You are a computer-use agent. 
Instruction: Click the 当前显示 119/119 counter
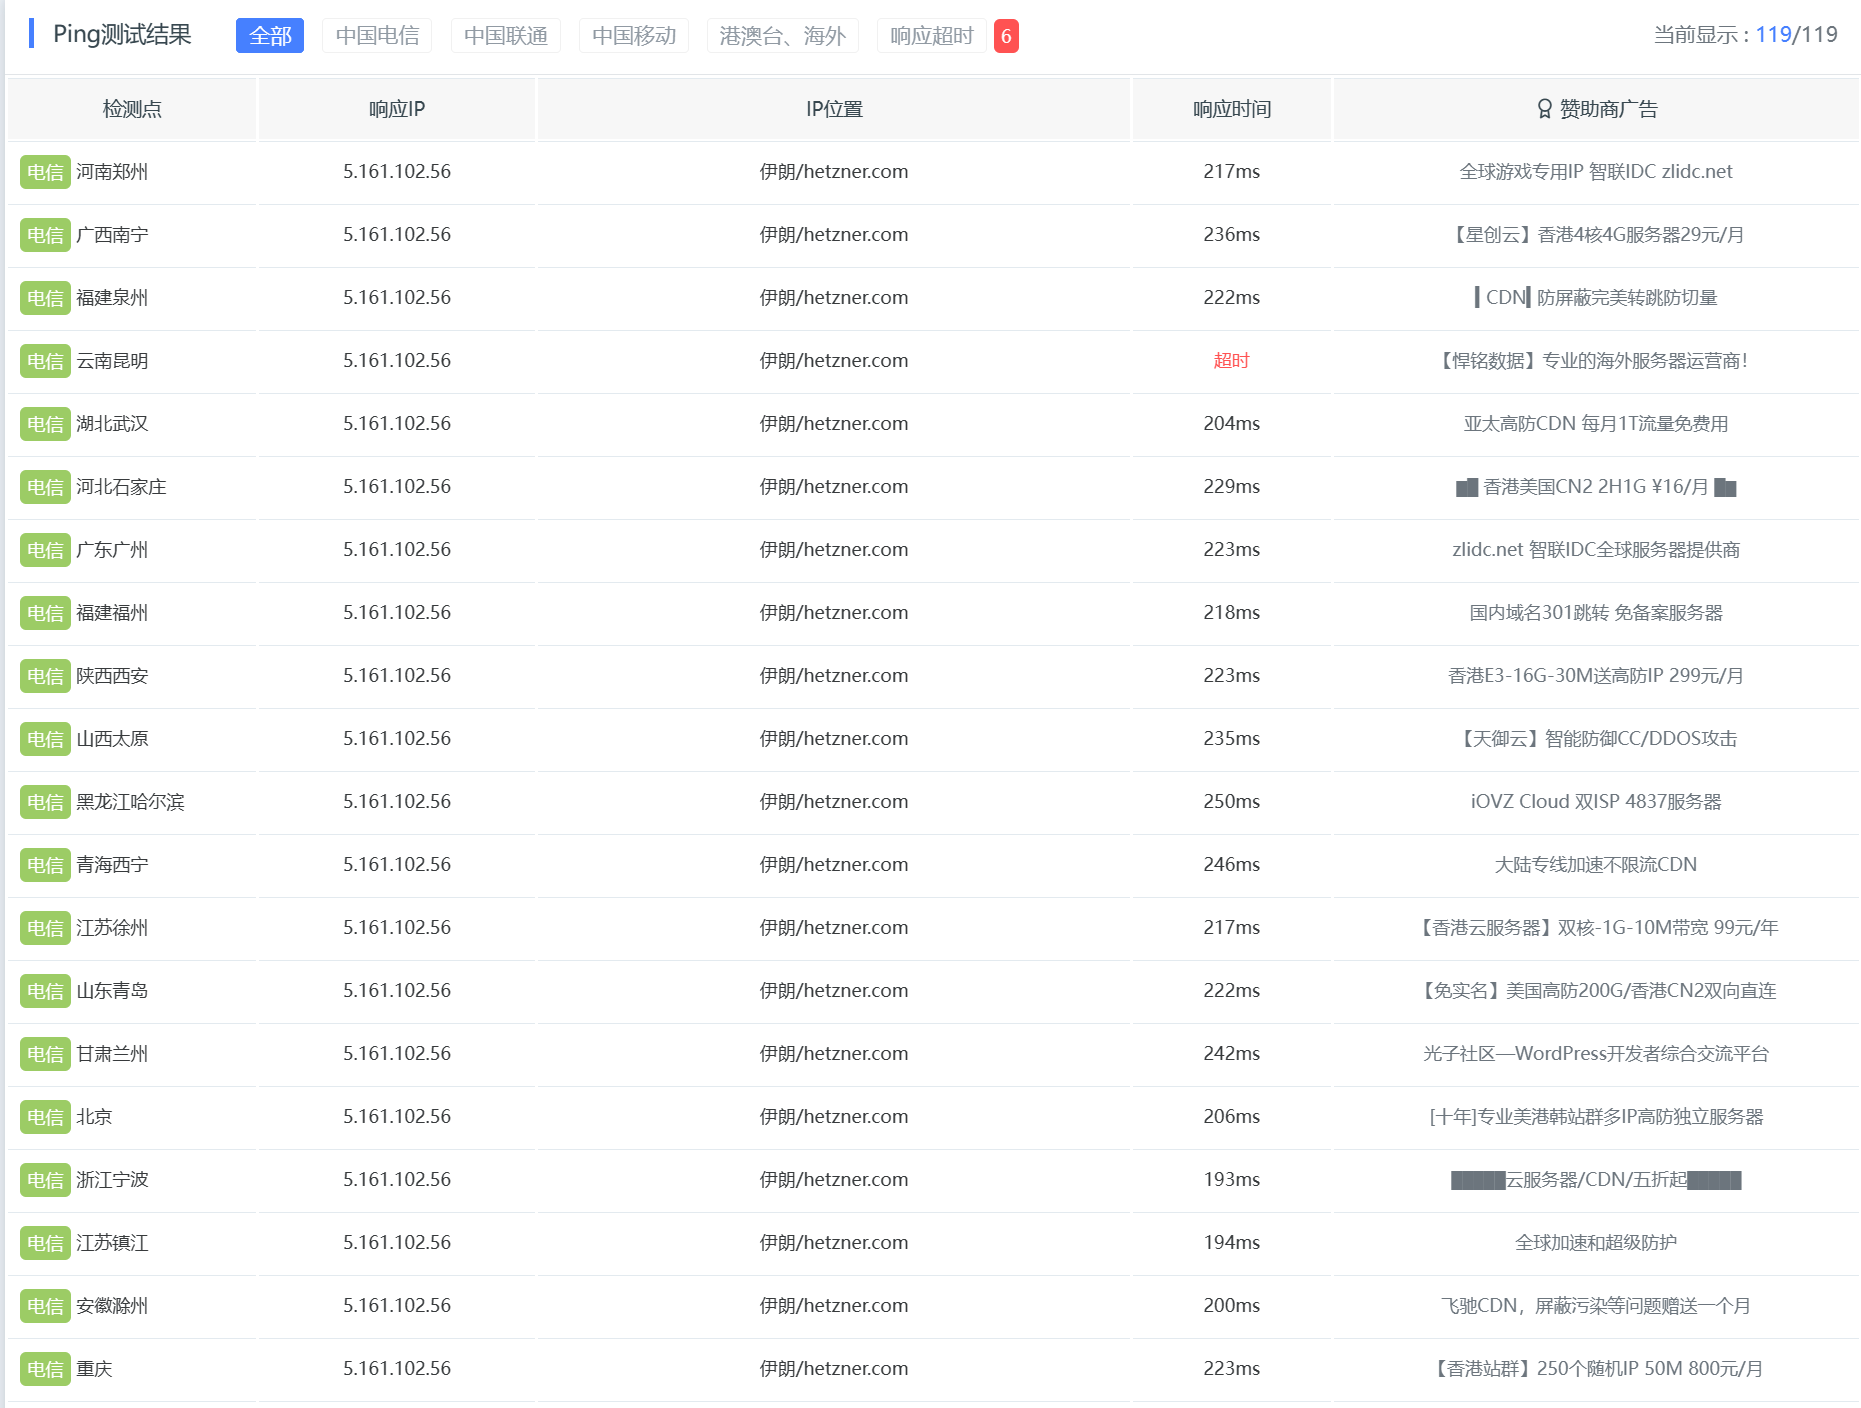point(1745,35)
